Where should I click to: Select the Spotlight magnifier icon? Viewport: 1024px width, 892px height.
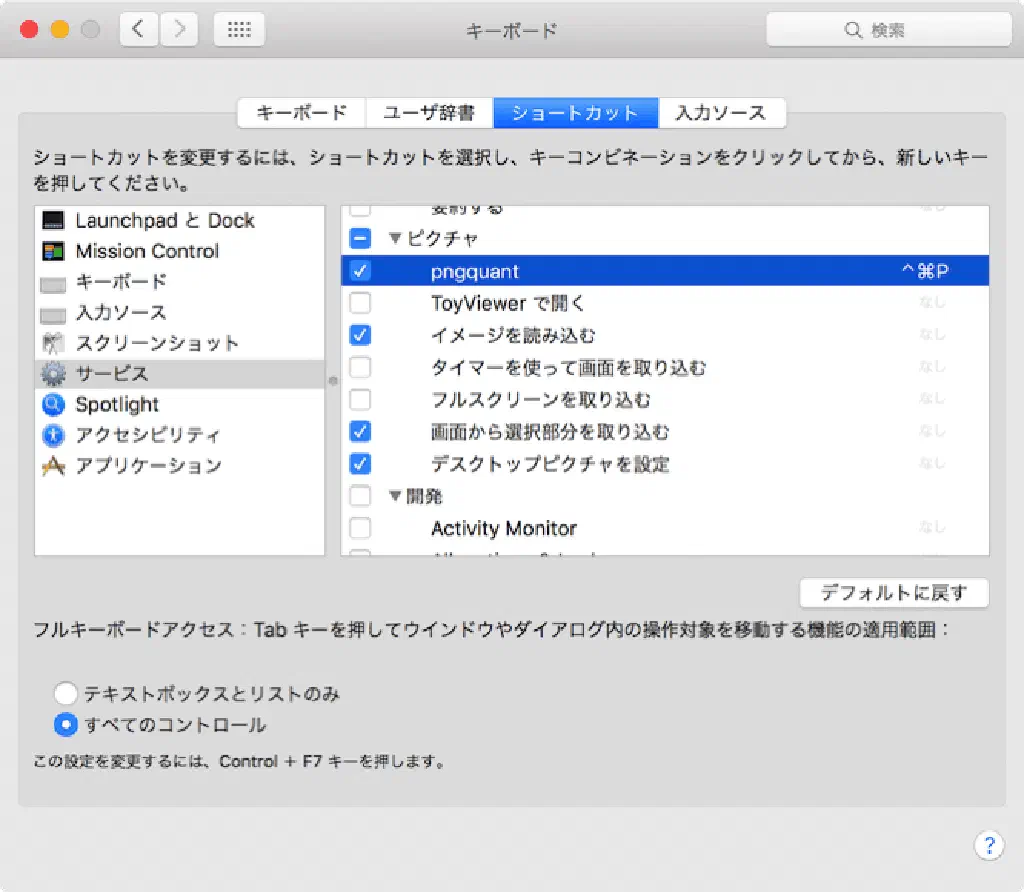coord(54,405)
